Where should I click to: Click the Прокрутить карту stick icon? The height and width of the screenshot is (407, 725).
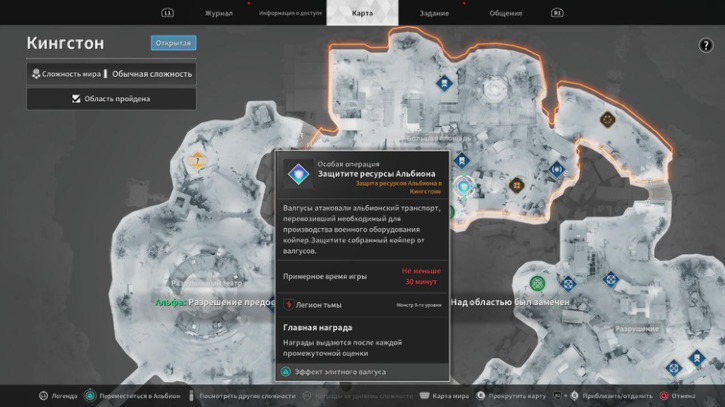point(481,395)
